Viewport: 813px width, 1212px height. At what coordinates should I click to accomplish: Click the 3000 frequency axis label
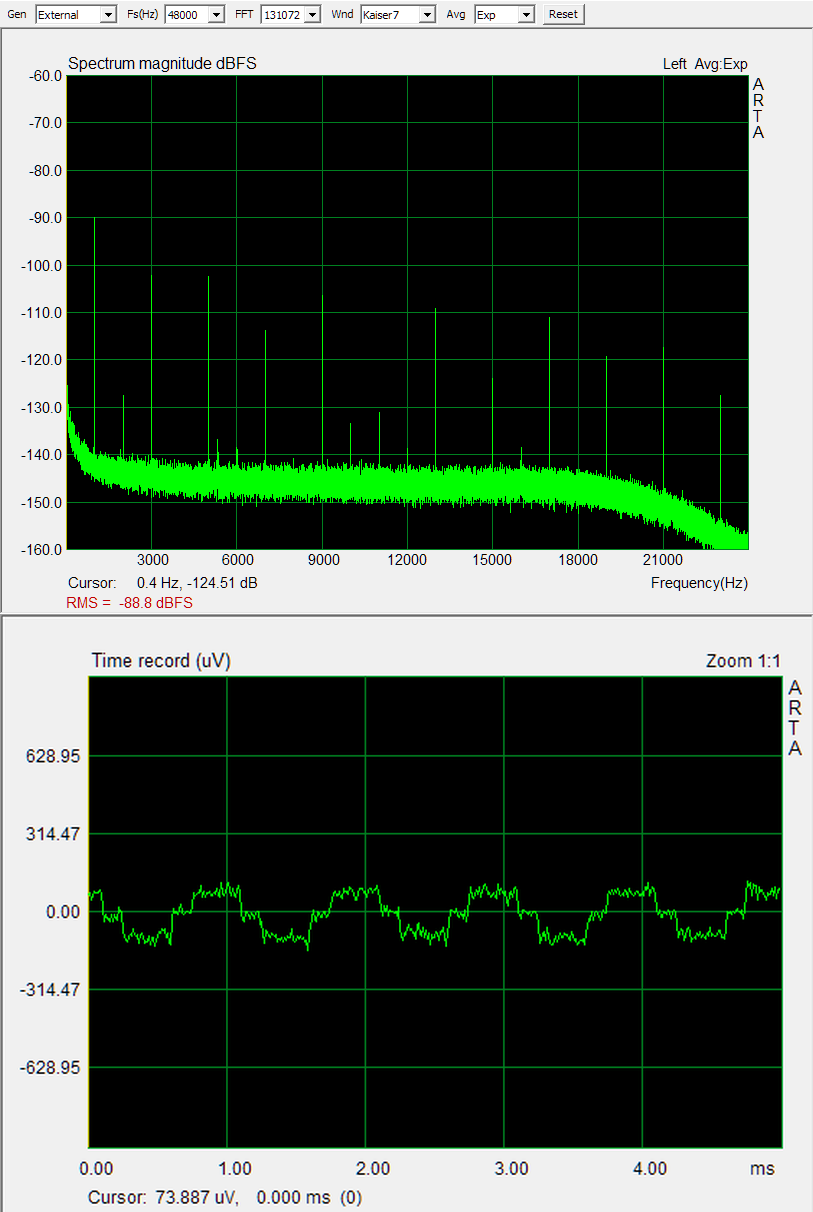(x=152, y=559)
